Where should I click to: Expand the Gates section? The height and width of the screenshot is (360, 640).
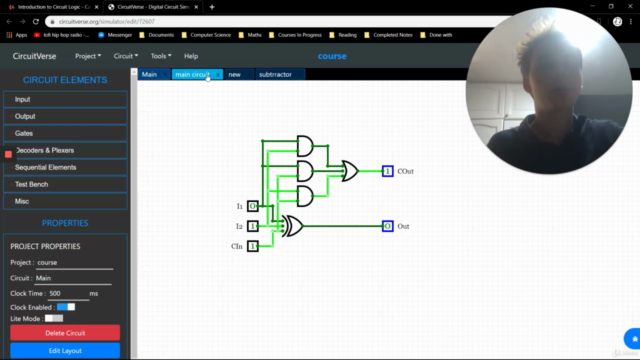pyautogui.click(x=65, y=133)
